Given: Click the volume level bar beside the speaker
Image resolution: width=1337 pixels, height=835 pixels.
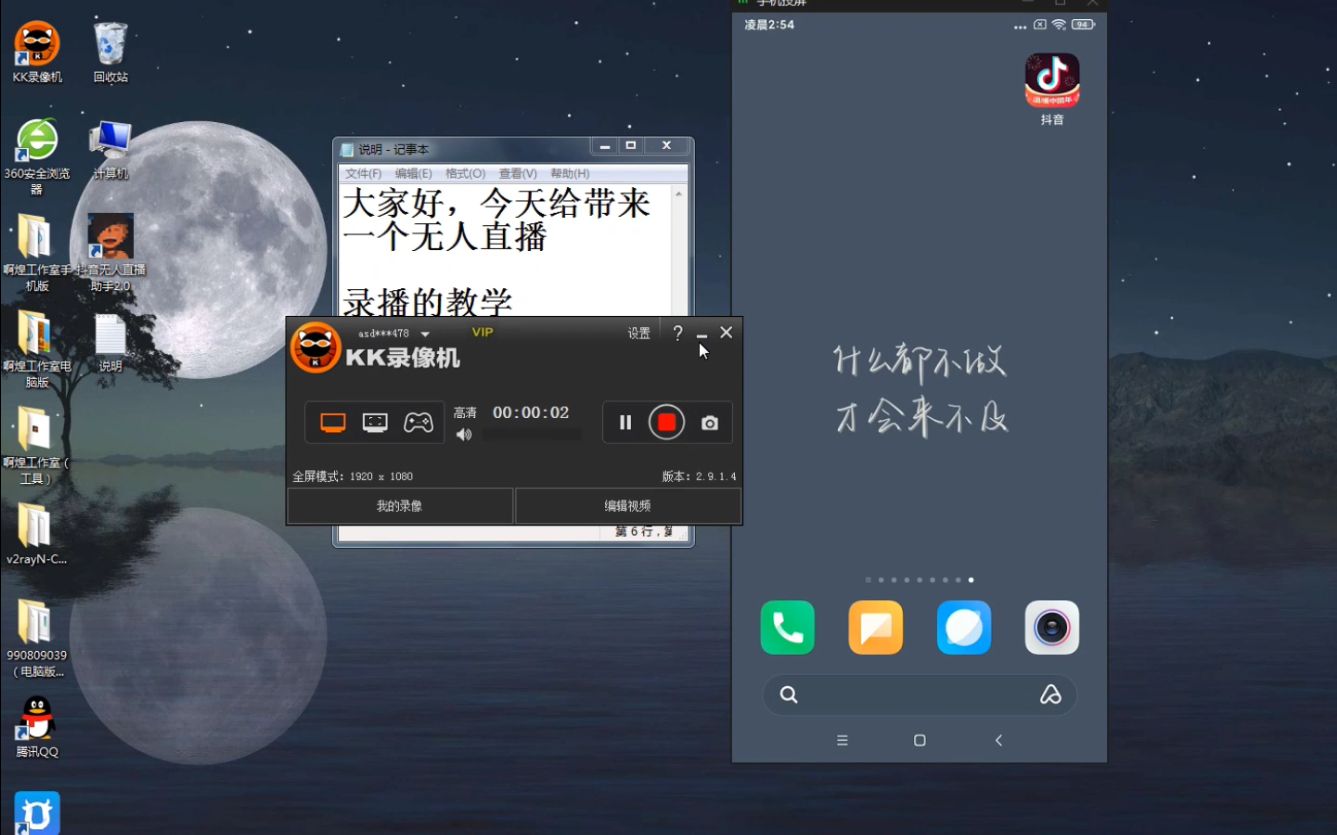Looking at the screenshot, I should point(532,434).
